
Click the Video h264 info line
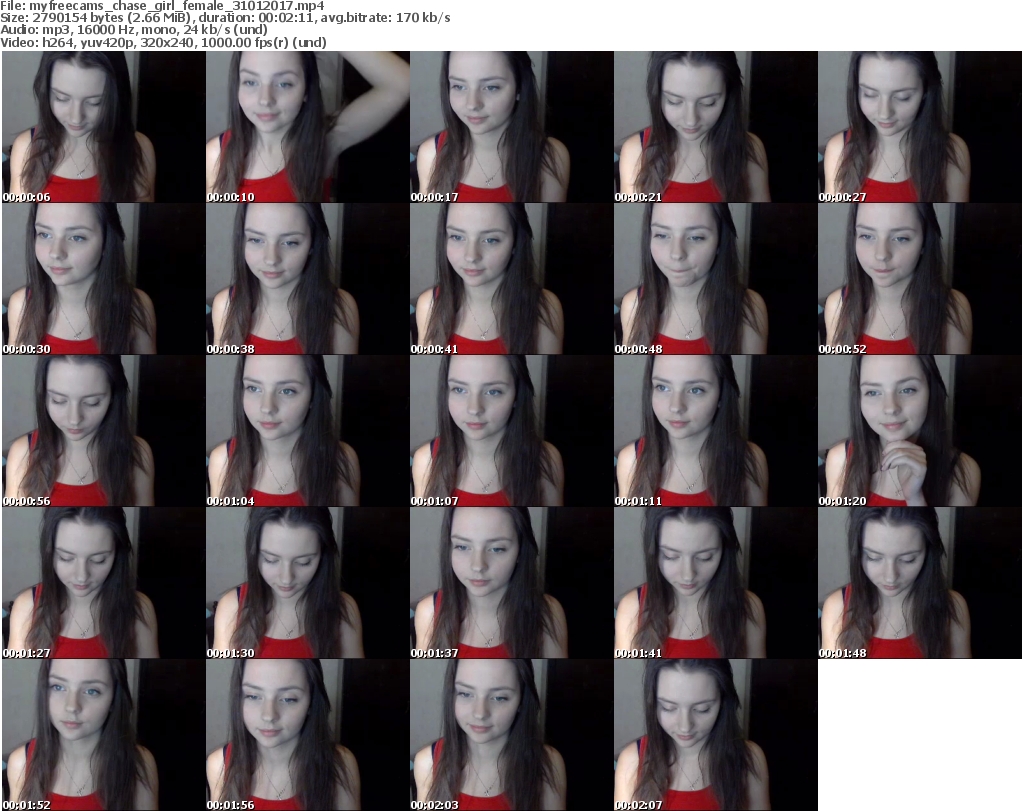pos(161,42)
